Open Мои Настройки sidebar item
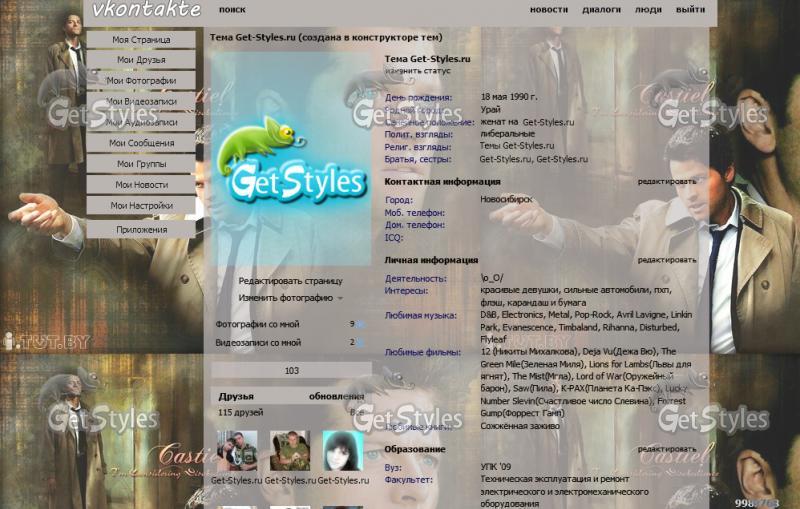800x509 pixels. 140,206
